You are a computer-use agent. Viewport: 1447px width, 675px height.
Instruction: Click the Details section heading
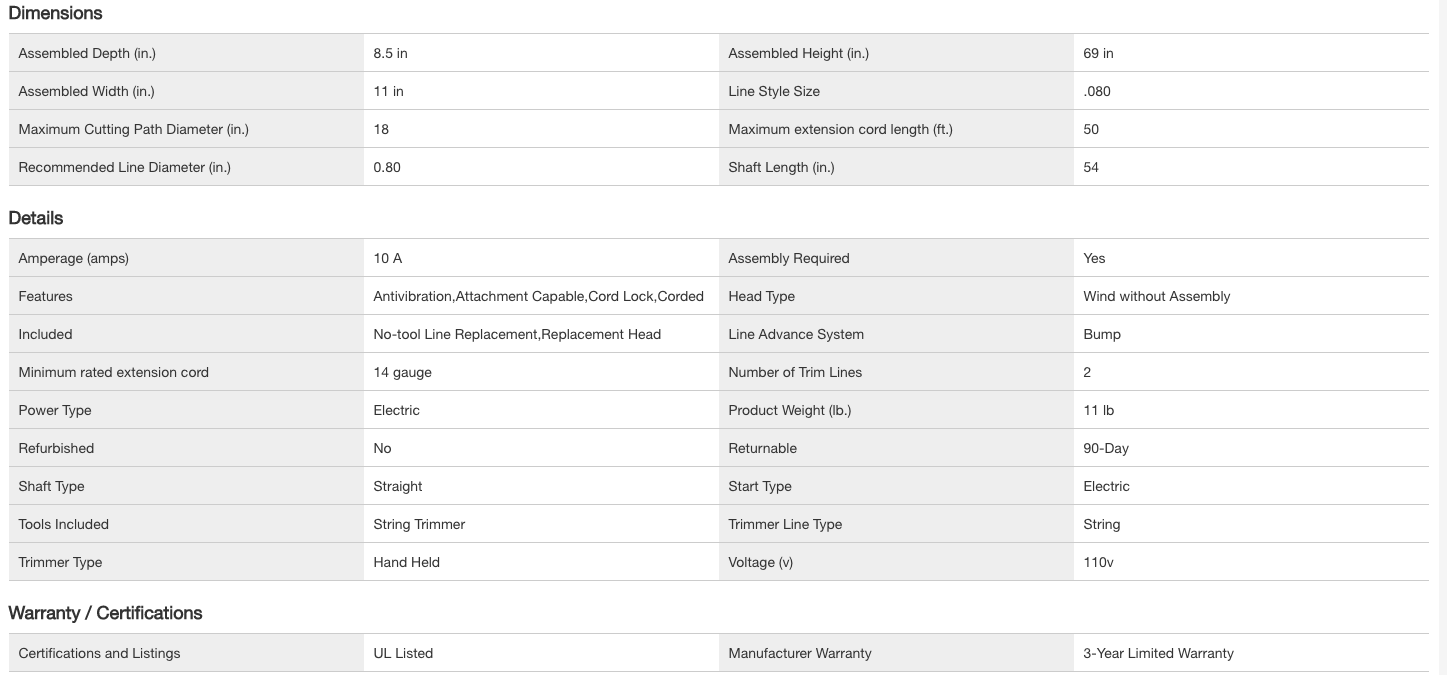(36, 218)
